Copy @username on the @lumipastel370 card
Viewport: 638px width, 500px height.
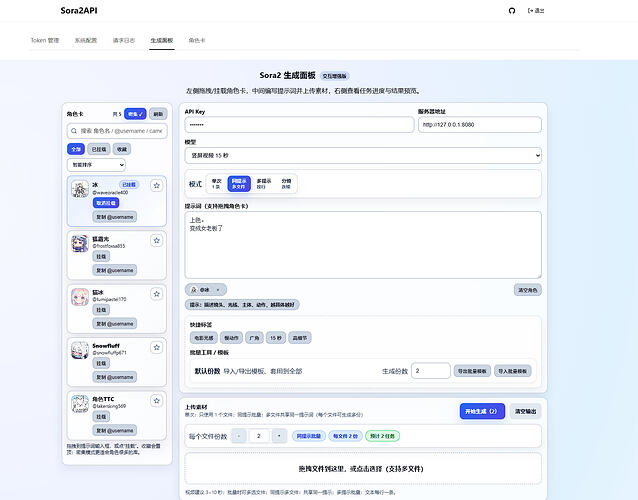tap(115, 323)
